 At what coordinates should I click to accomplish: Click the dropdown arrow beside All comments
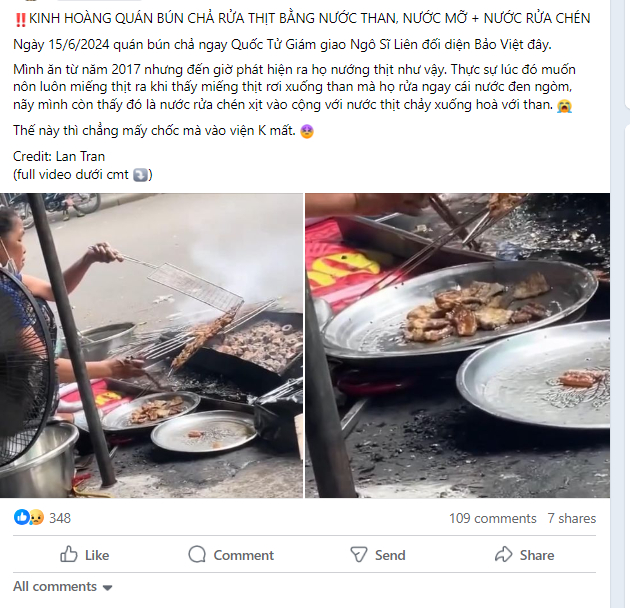(107, 588)
